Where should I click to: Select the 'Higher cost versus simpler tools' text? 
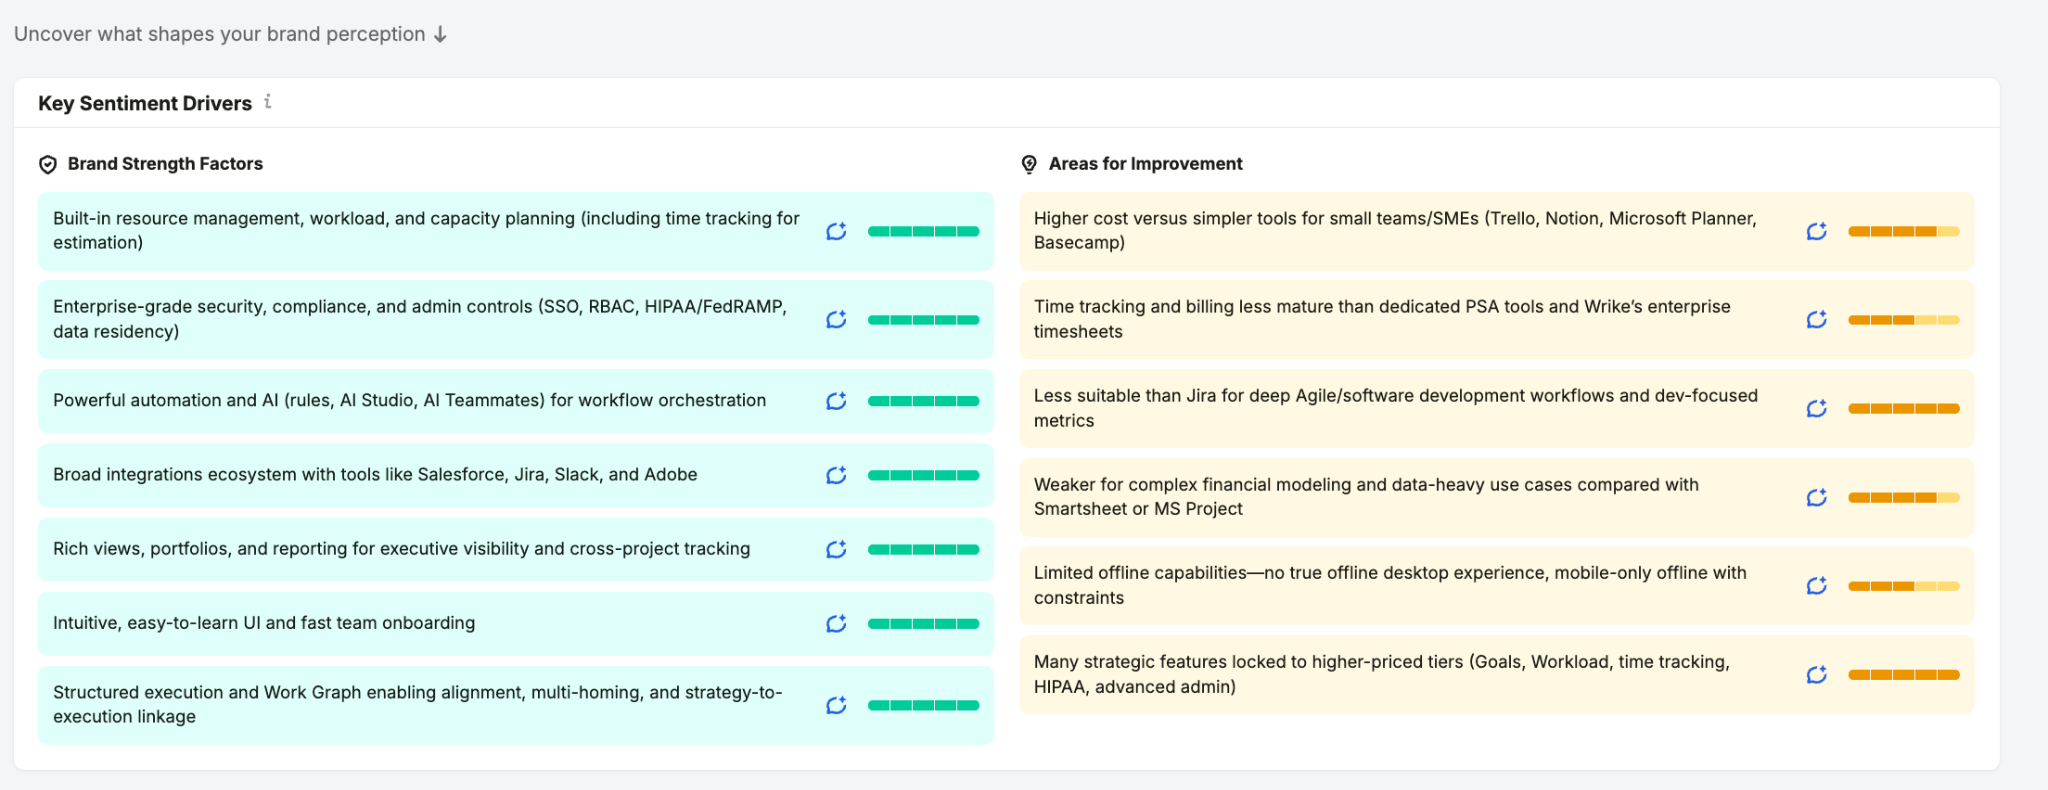[x=1395, y=230]
